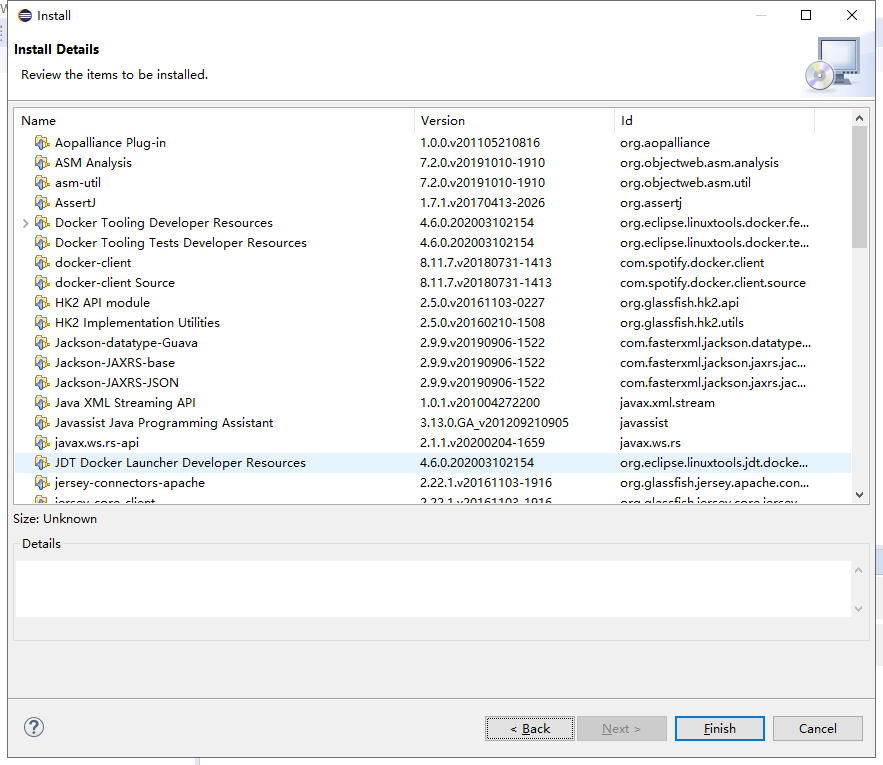Sort by the Name column header
Viewport: 883px width, 765px height.
214,121
